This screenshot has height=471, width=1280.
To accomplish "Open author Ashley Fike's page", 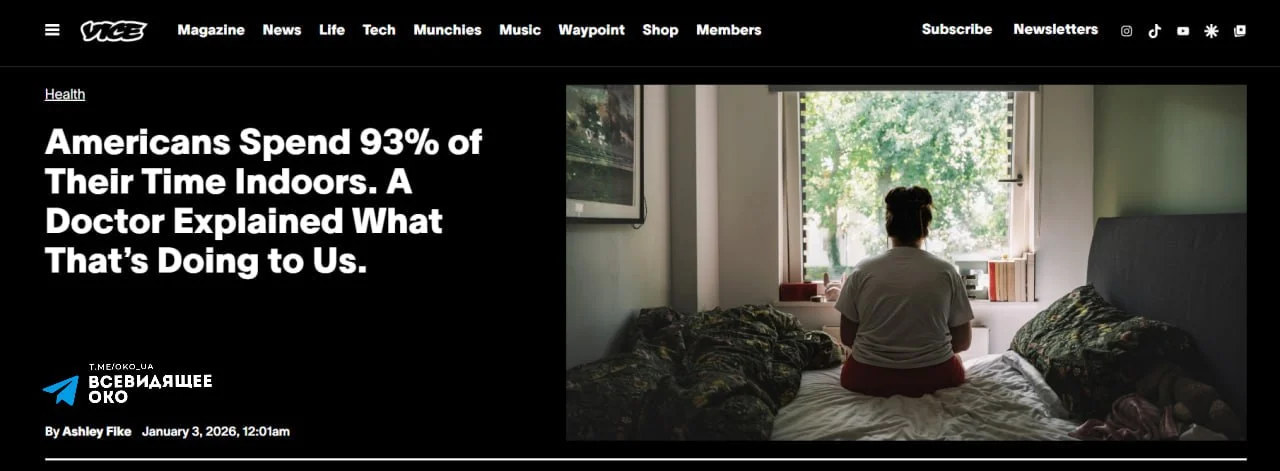I will [90, 432].
